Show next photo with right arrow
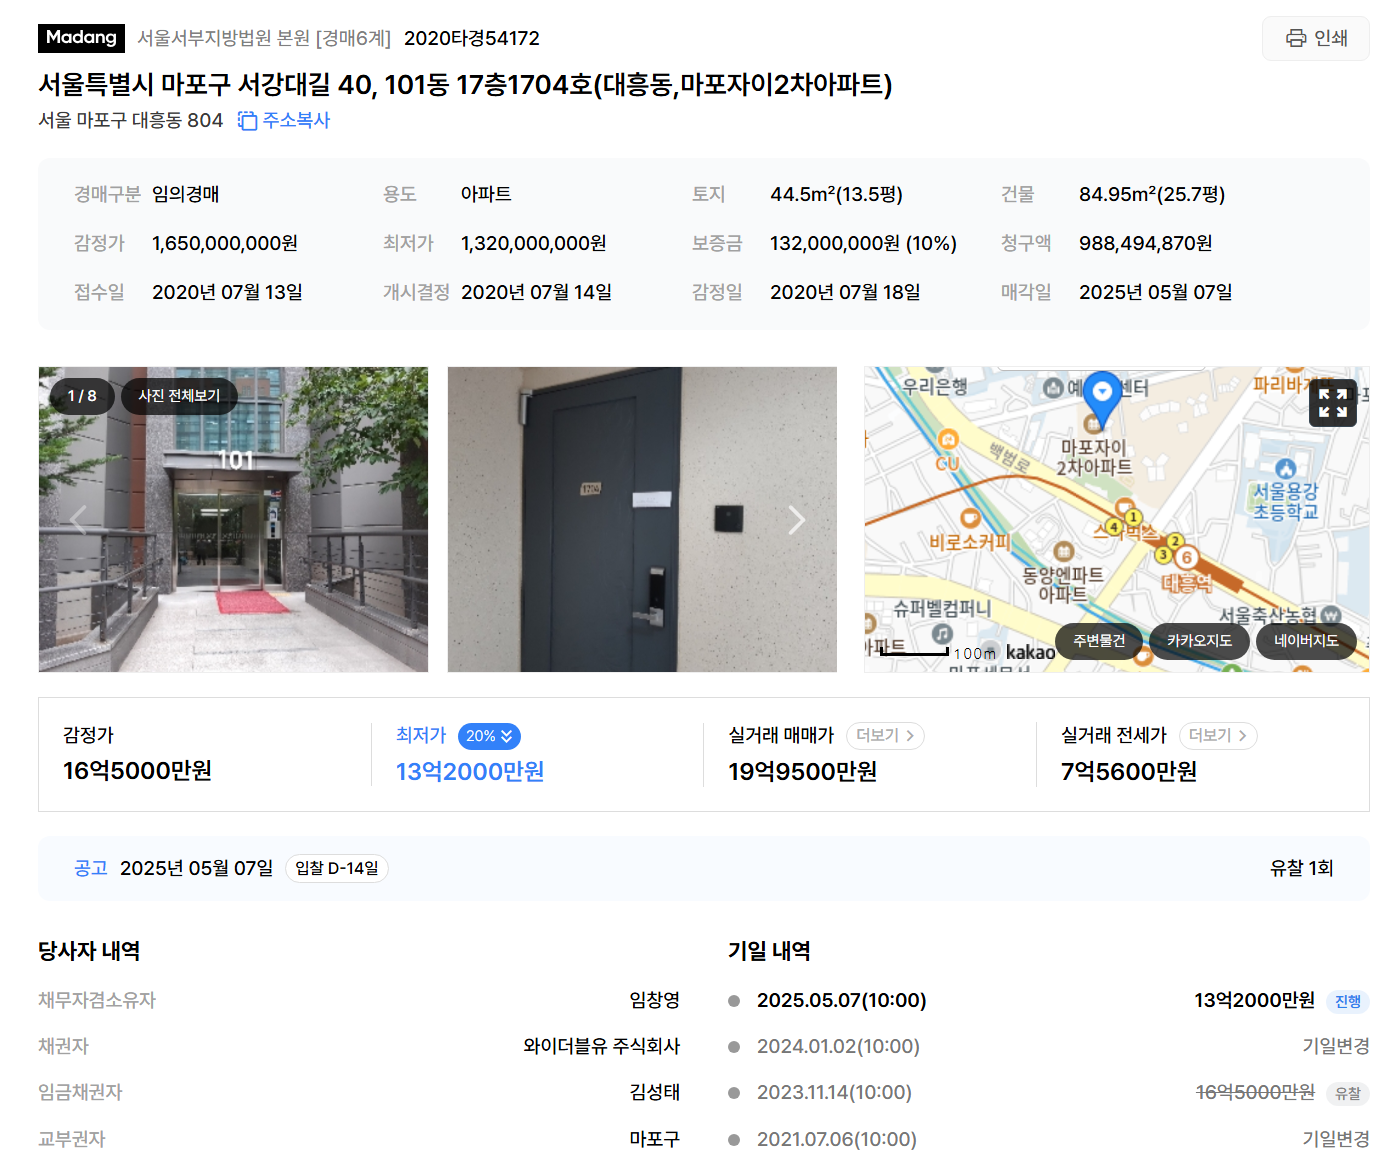 click(x=796, y=520)
